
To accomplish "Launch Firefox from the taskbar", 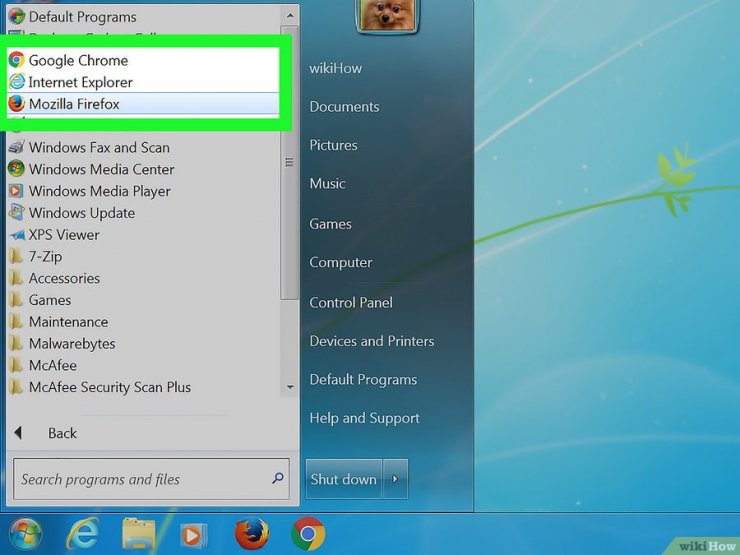I will [252, 534].
